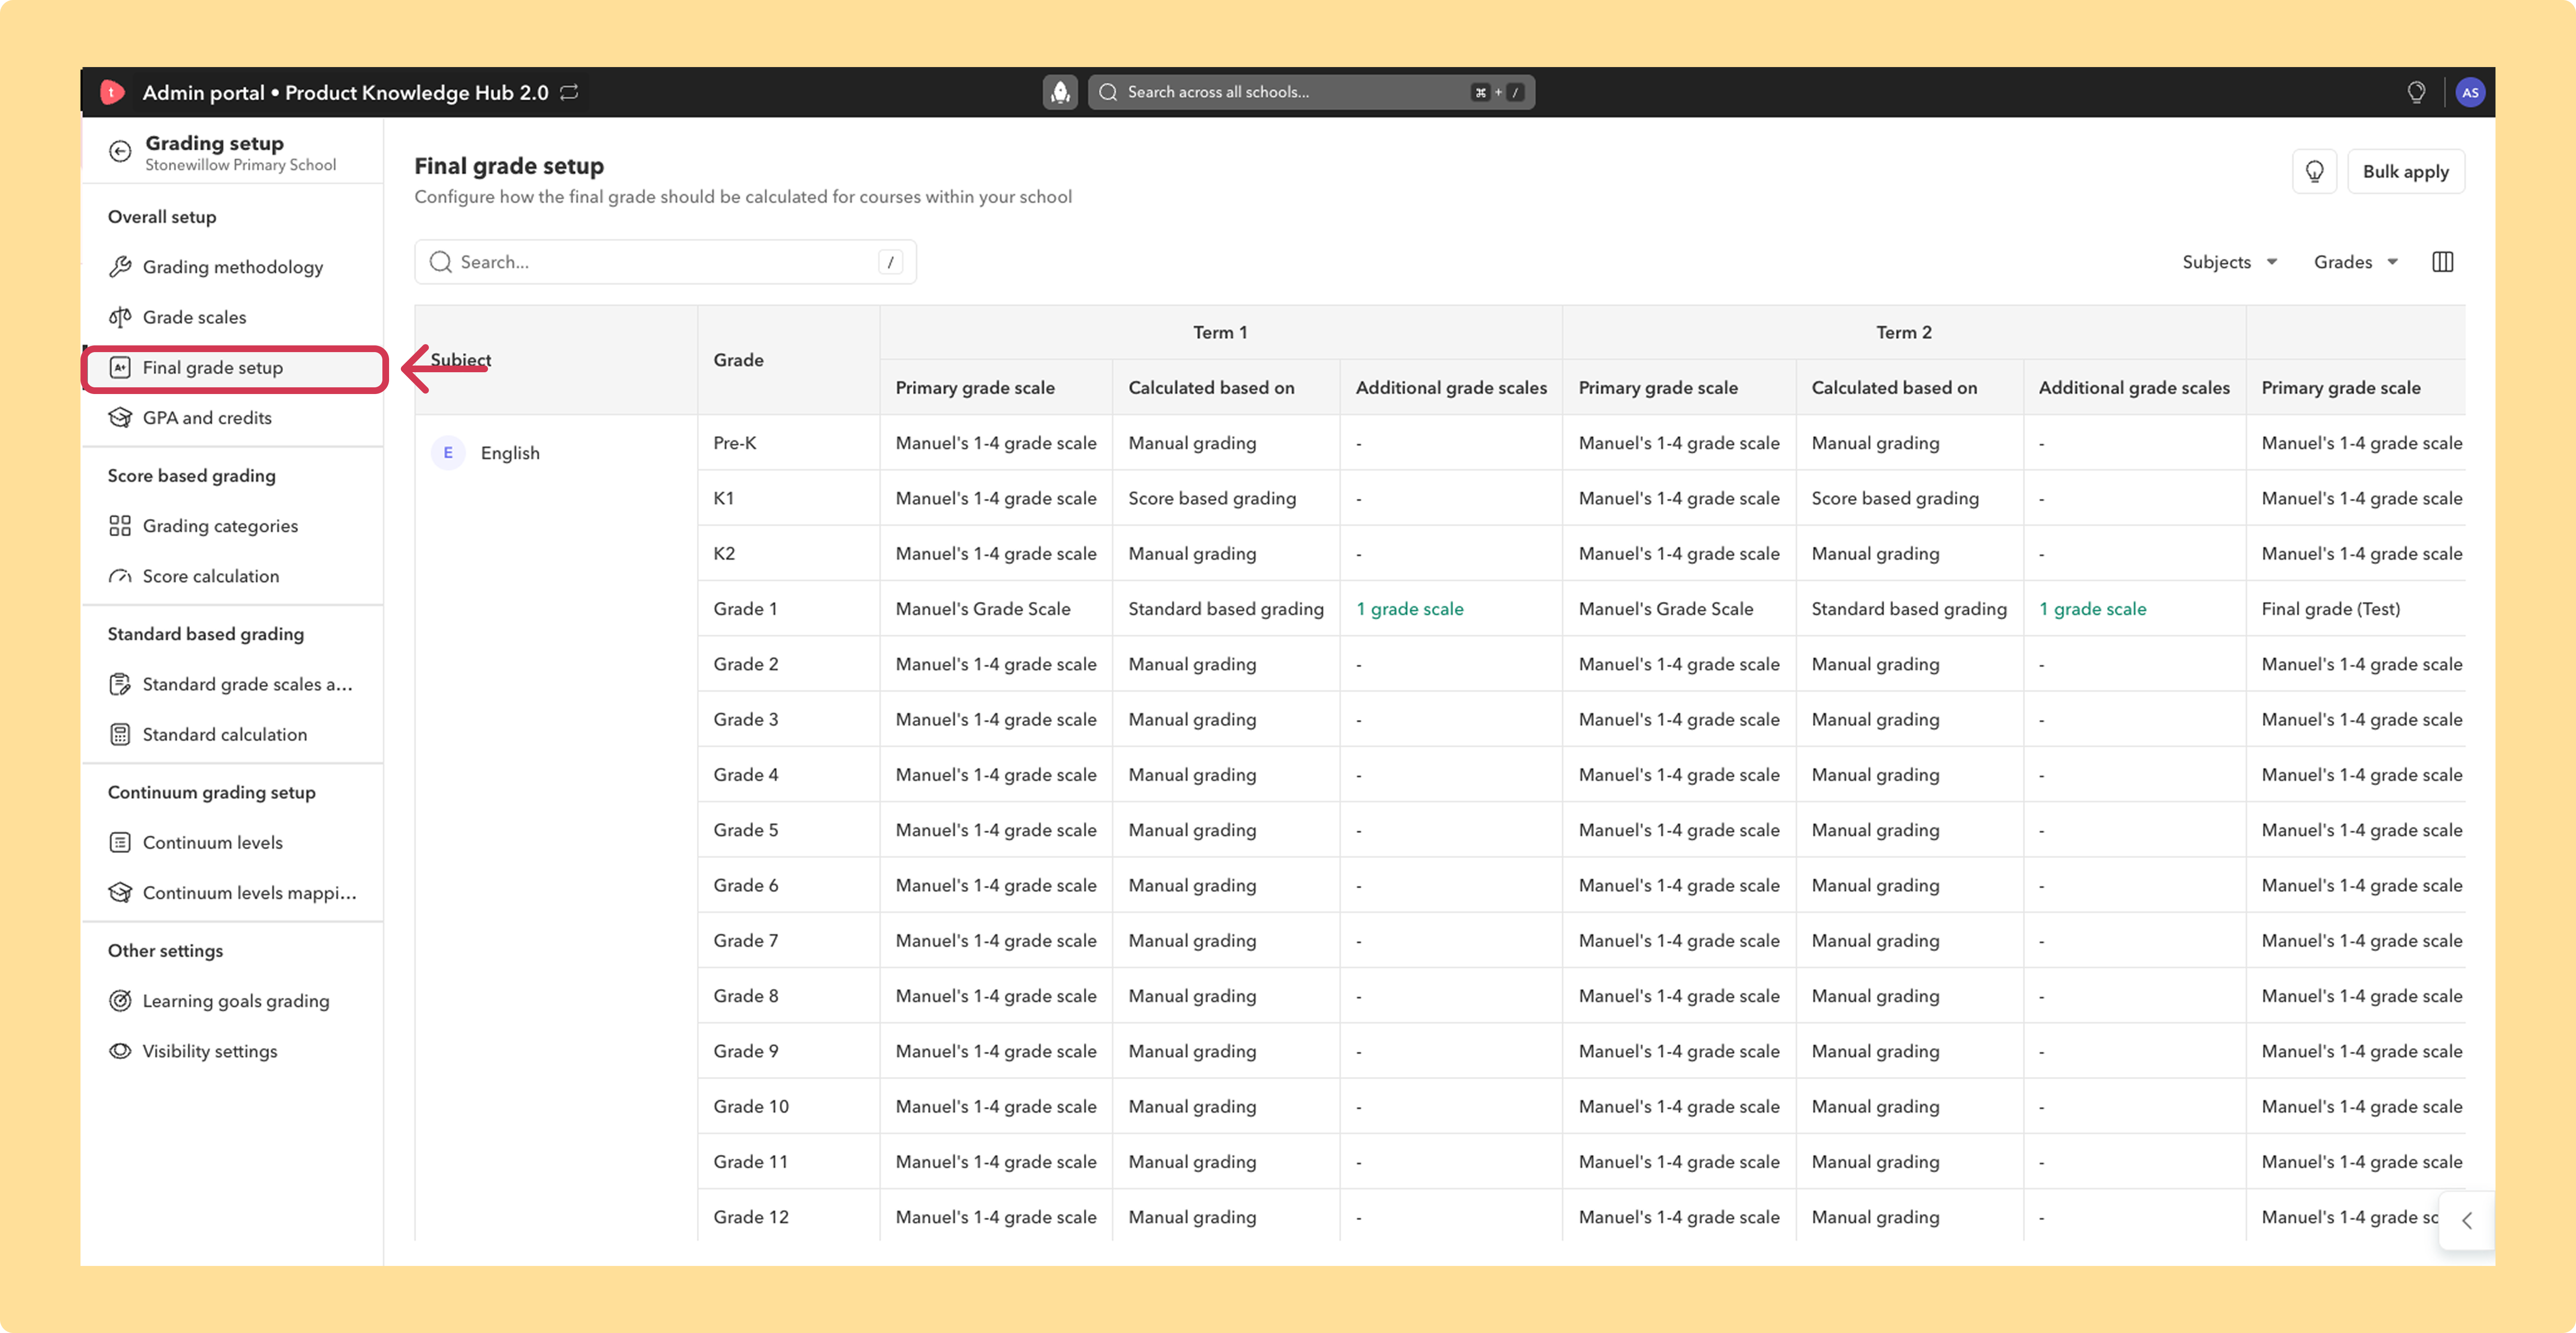
Task: Go to Grade scales page
Action: (233, 317)
